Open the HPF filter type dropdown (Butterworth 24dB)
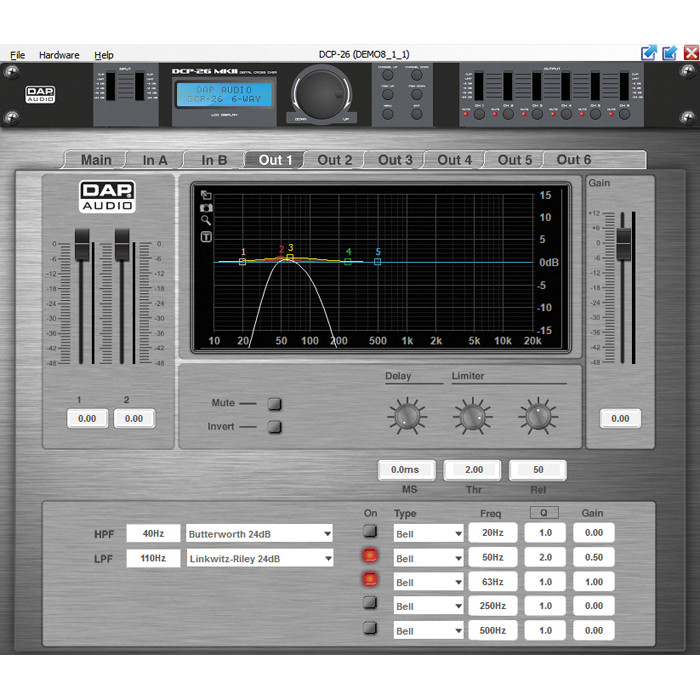The width and height of the screenshot is (700, 700). coord(259,534)
